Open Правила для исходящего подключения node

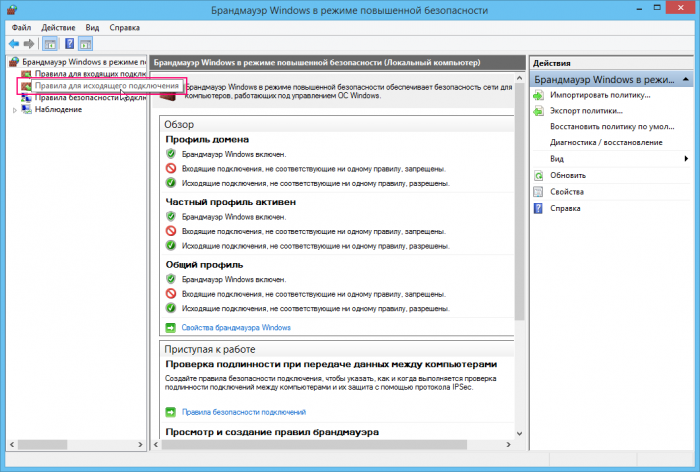point(107,85)
